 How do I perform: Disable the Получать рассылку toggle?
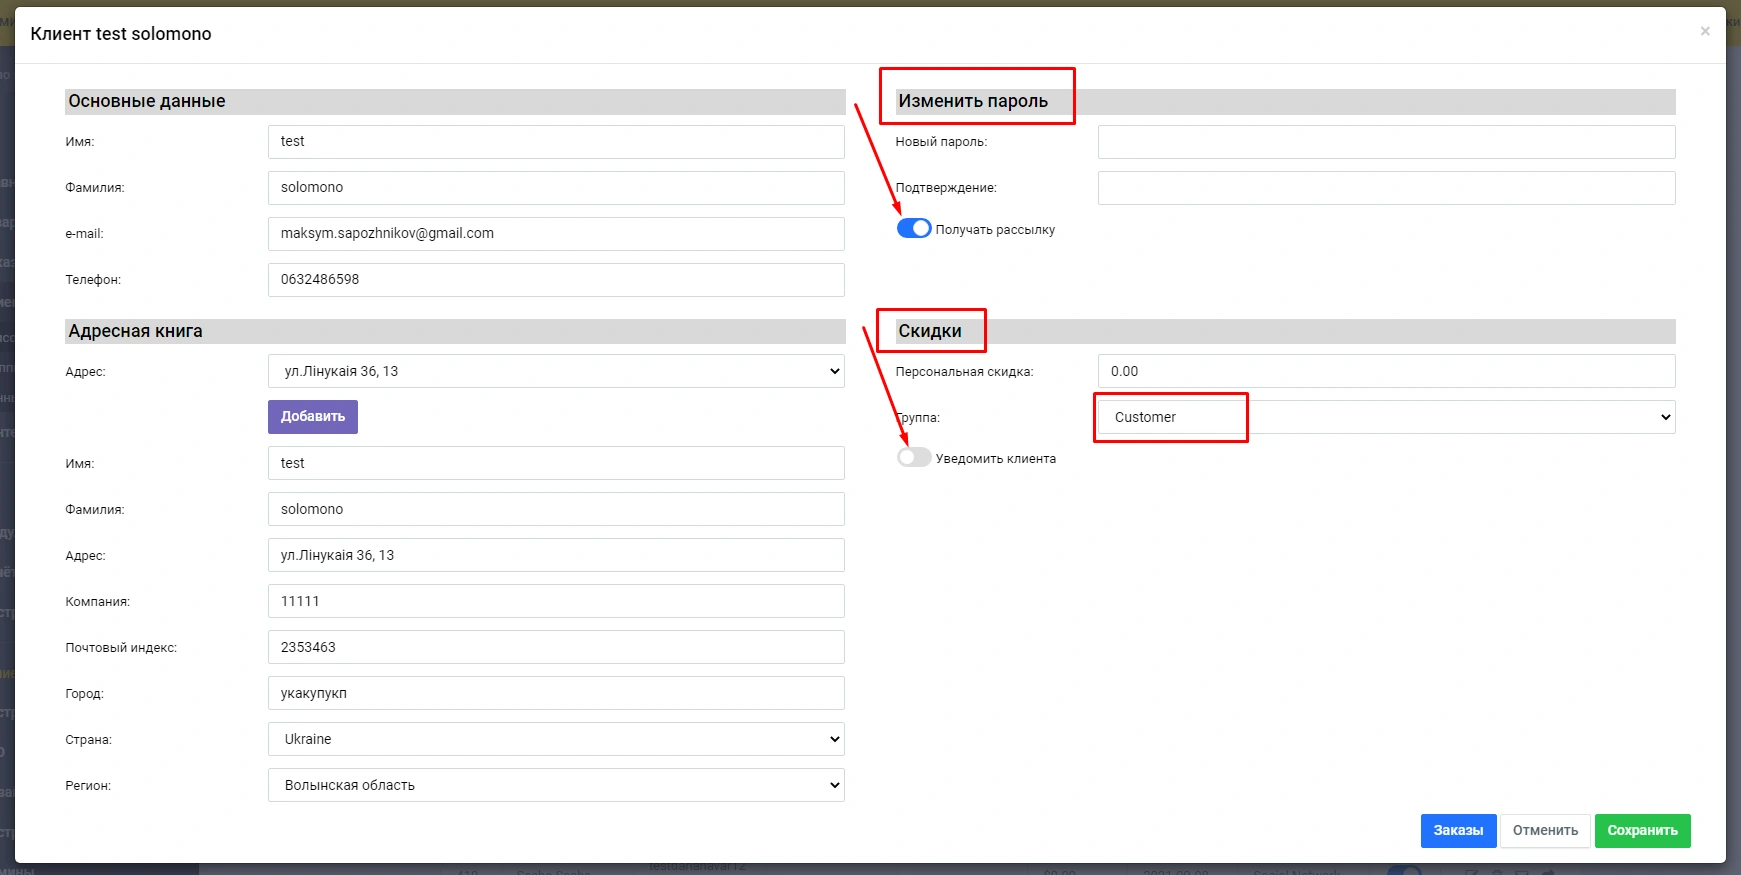click(914, 229)
